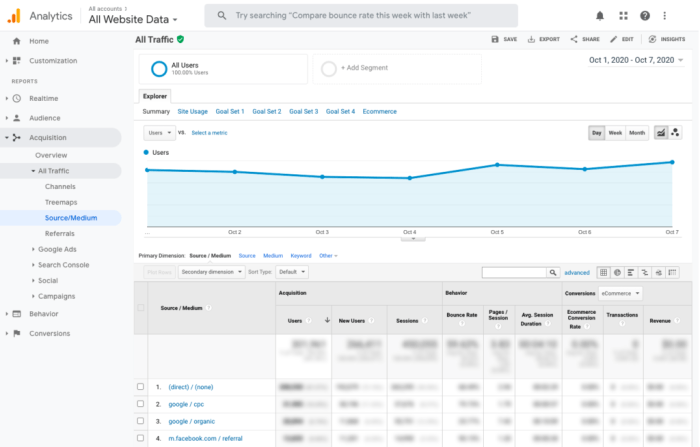Open the Goal Set 2 tab
This screenshot has width=700, height=447.
coord(267,112)
